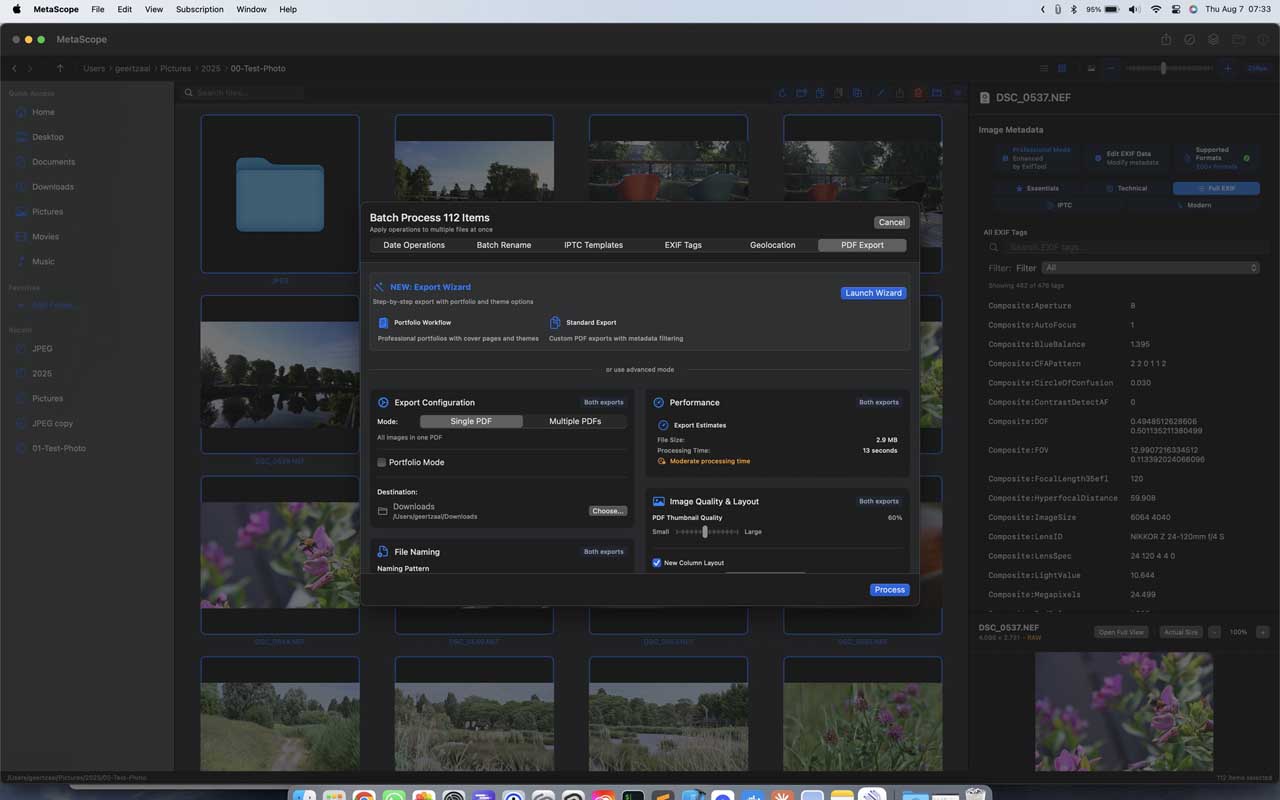
Task: Adjust the PDF Thumbnail Quality slider
Action: point(705,532)
